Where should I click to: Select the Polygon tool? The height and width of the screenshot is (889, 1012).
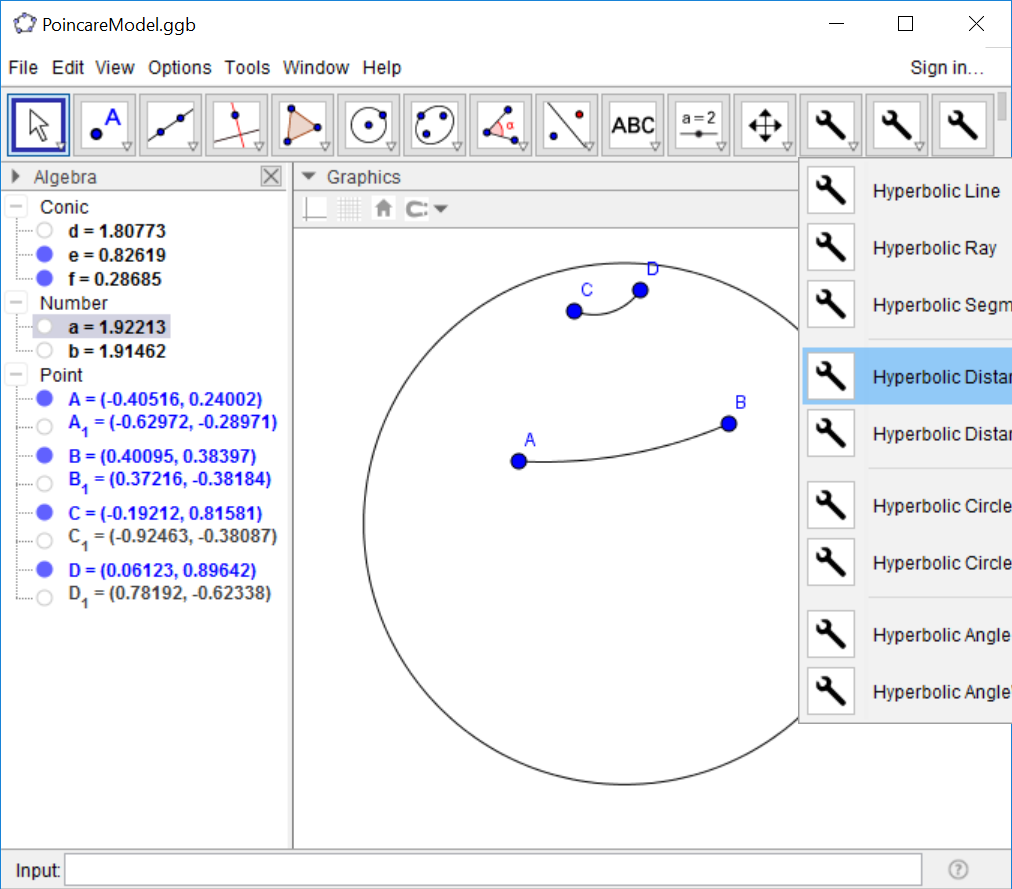point(301,123)
